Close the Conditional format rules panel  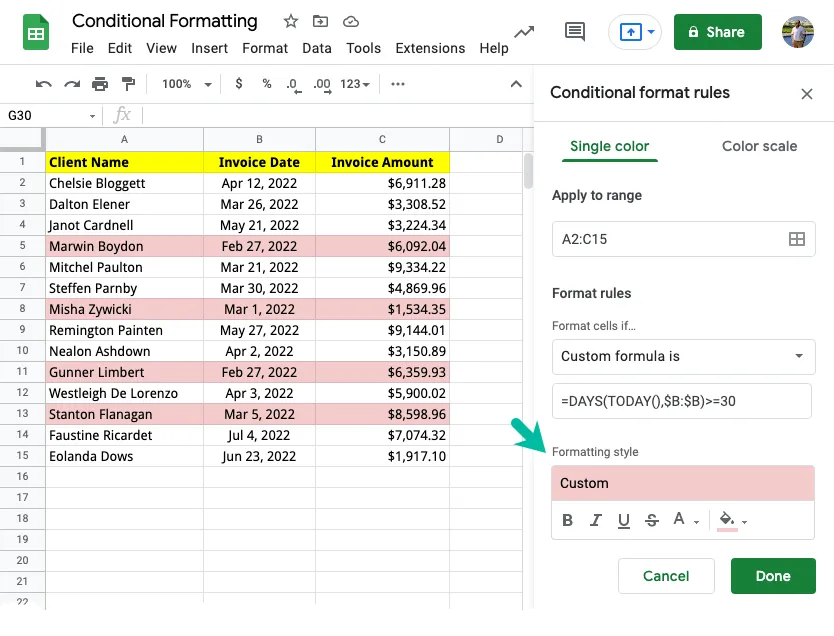[807, 93]
